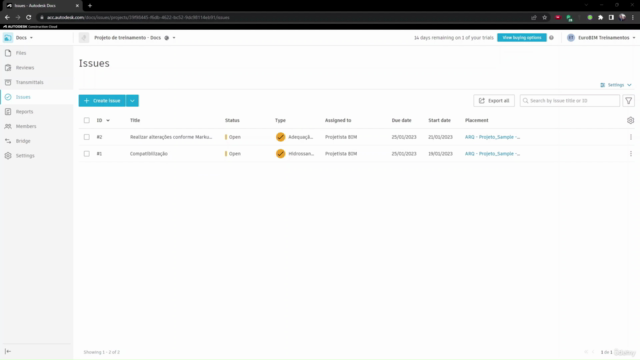Click the Due date column header
Screen dimensions: 640x360
[x=401, y=120]
